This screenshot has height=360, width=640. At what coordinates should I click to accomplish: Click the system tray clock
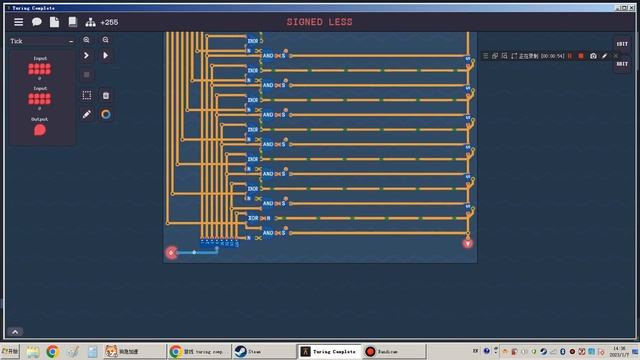620,351
